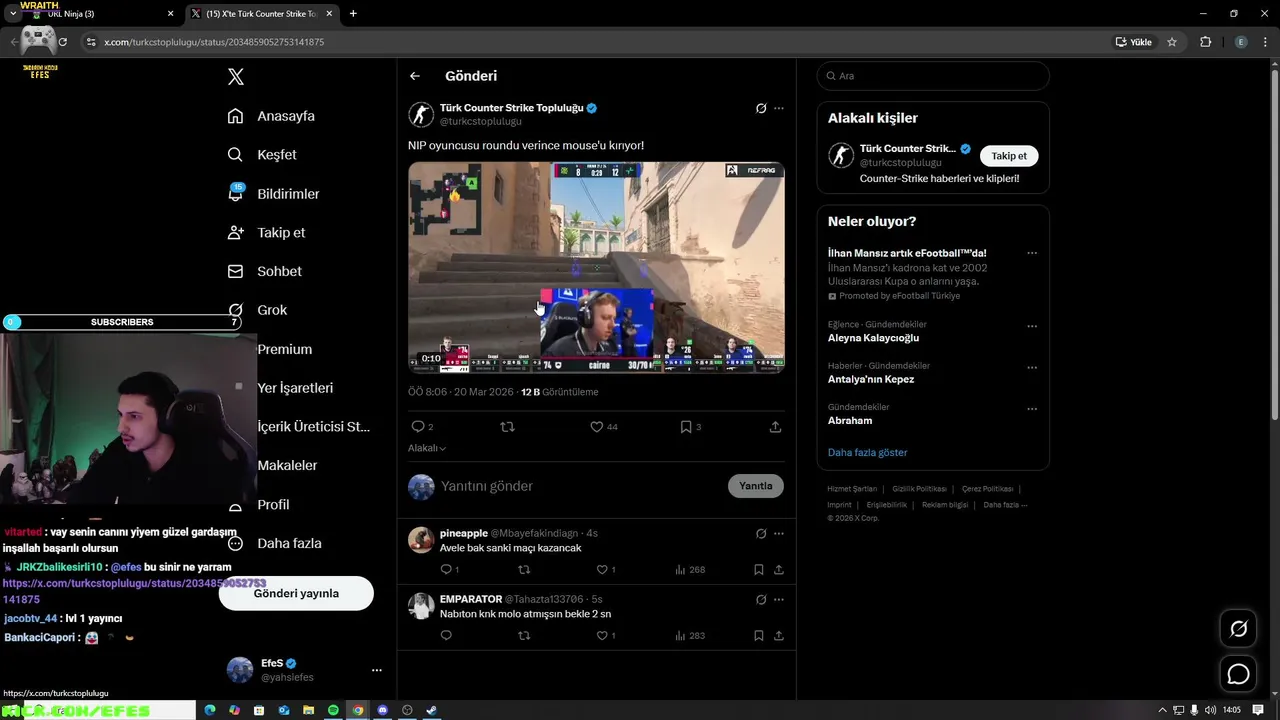Image resolution: width=1280 pixels, height=720 pixels.
Task: Open floating chat bubble button
Action: (x=1238, y=674)
